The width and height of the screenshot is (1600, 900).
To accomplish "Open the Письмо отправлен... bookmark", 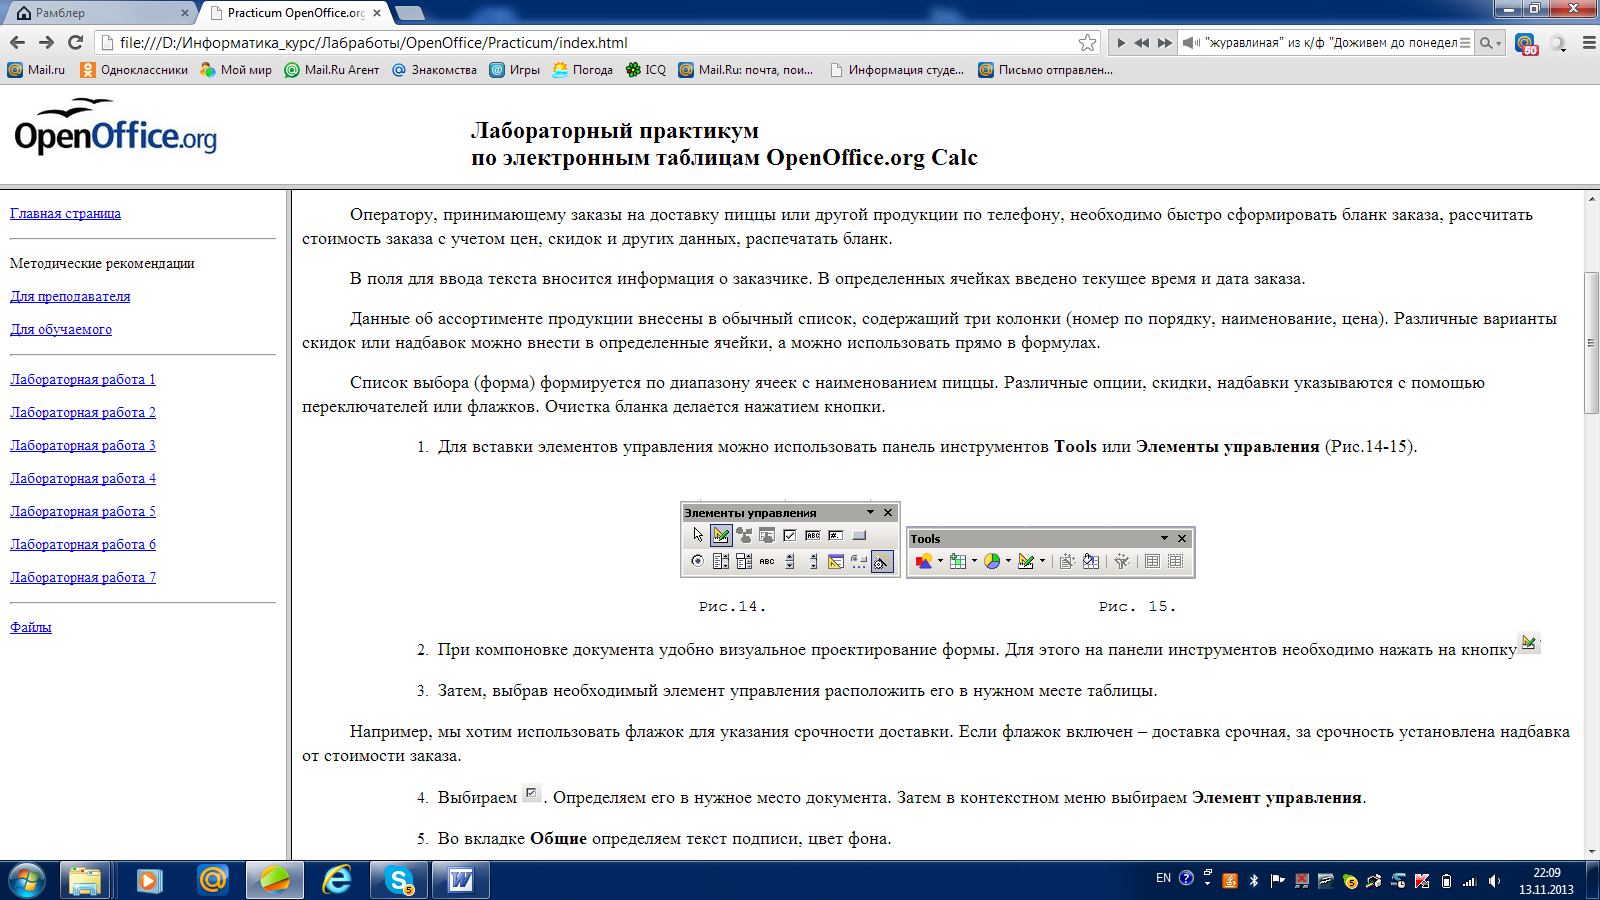I will pos(1046,70).
